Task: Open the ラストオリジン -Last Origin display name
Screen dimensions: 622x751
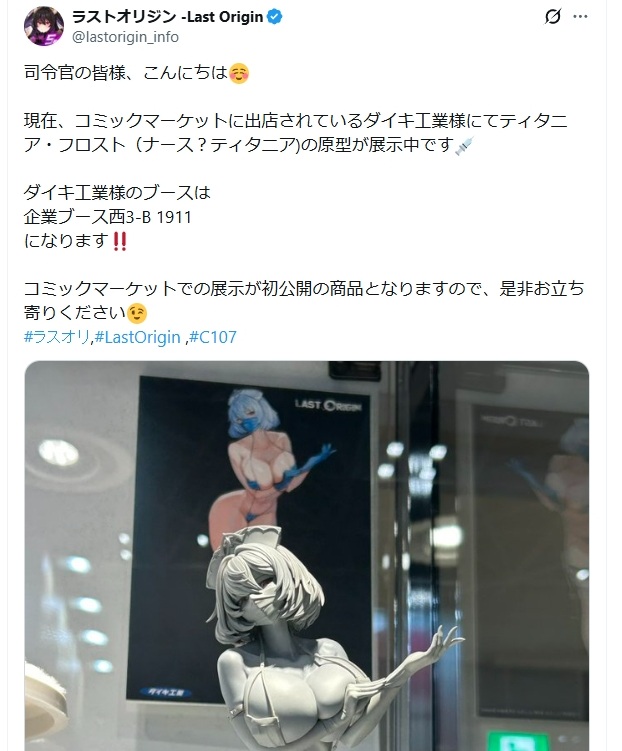Action: 168,17
